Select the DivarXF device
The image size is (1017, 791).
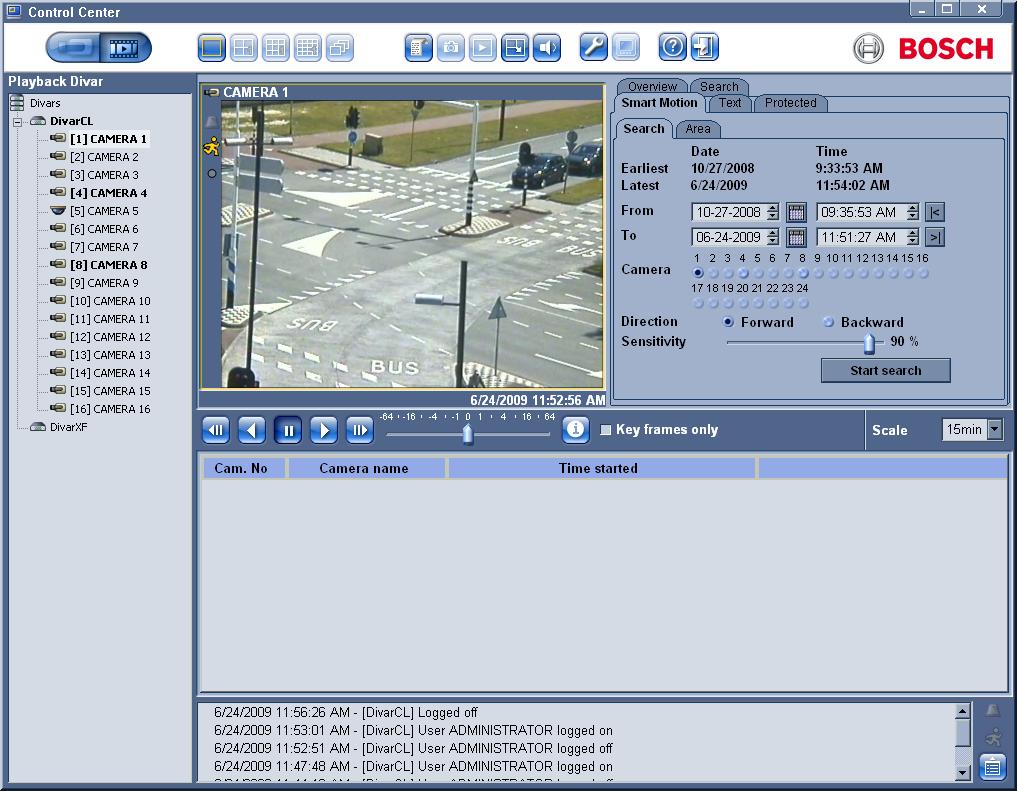(x=68, y=427)
